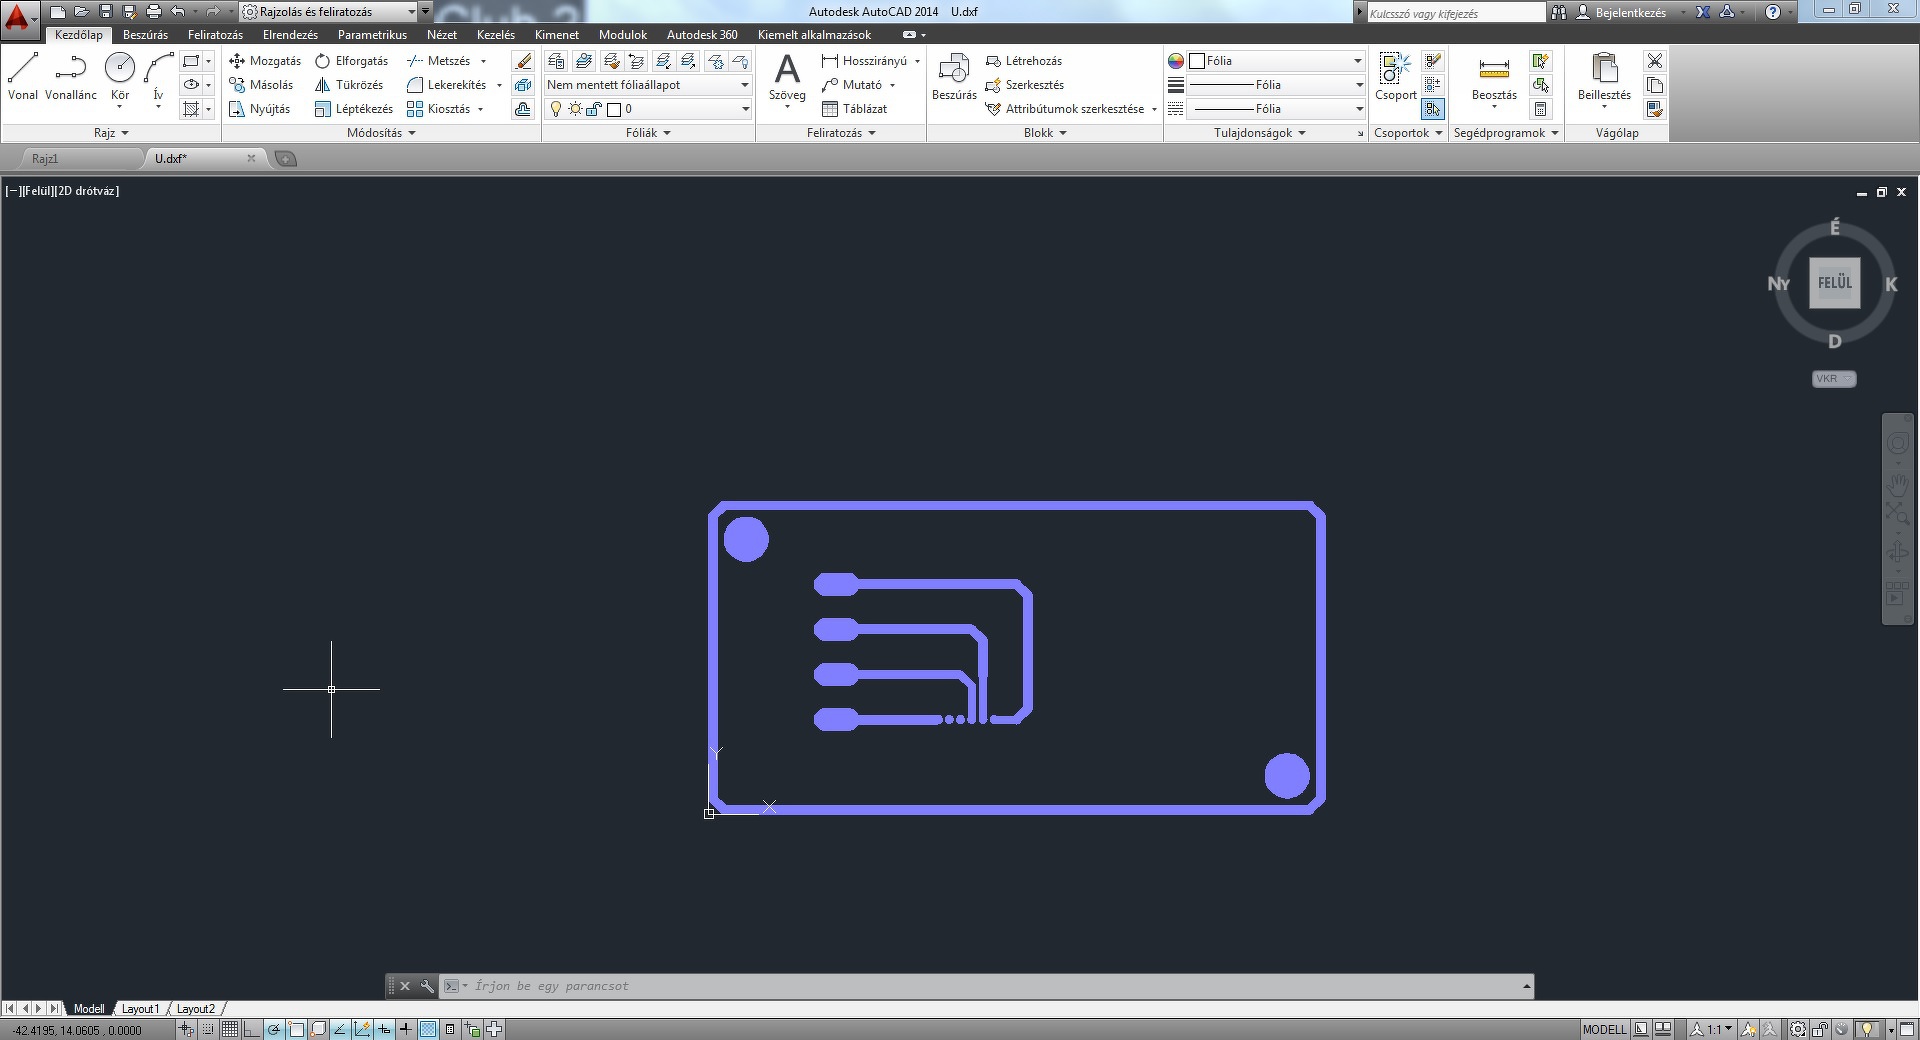Open the Beszúrás ribbon tab
Screen dimensions: 1920x1040
coord(145,35)
